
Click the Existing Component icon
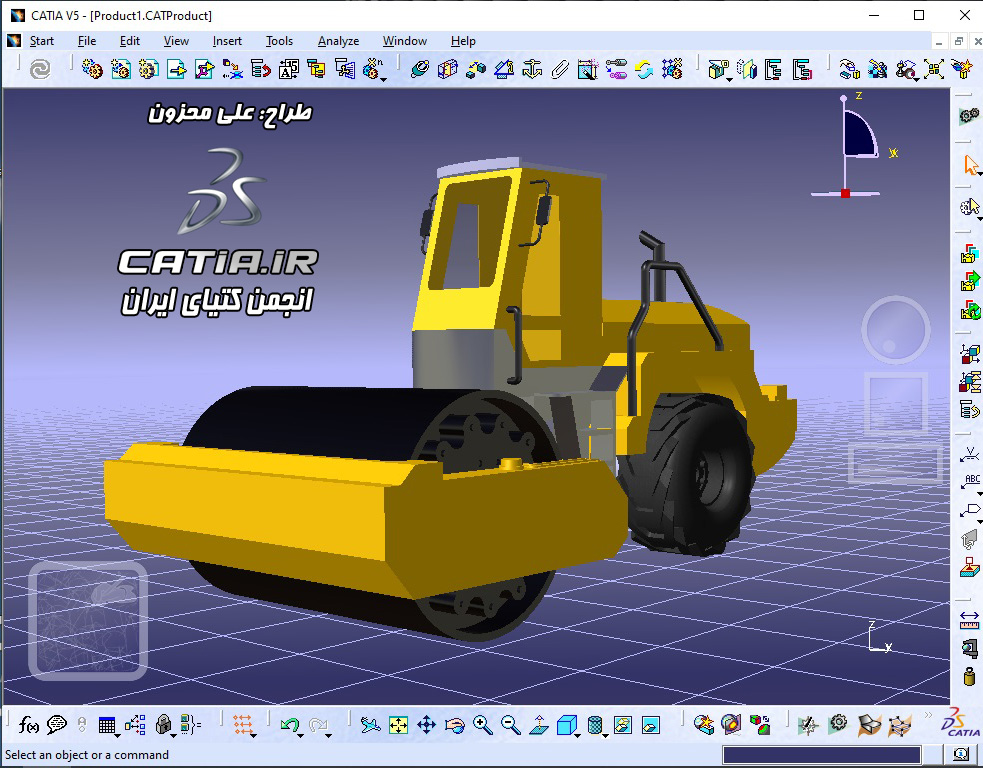pyautogui.click(x=177, y=69)
